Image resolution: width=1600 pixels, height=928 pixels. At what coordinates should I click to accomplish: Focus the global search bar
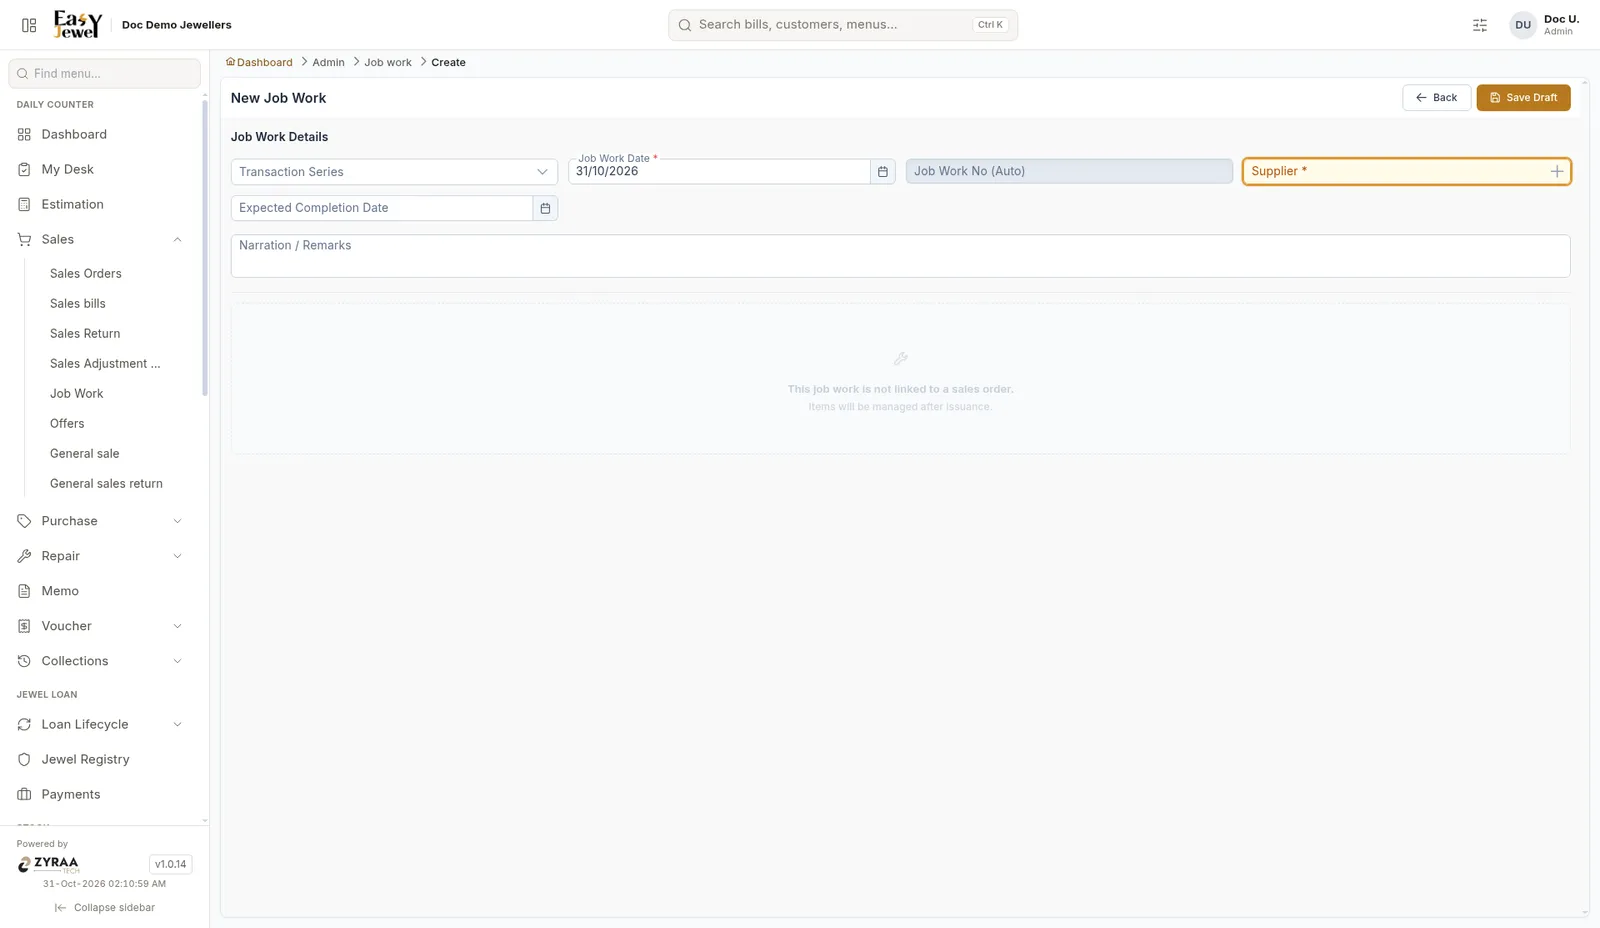click(843, 25)
